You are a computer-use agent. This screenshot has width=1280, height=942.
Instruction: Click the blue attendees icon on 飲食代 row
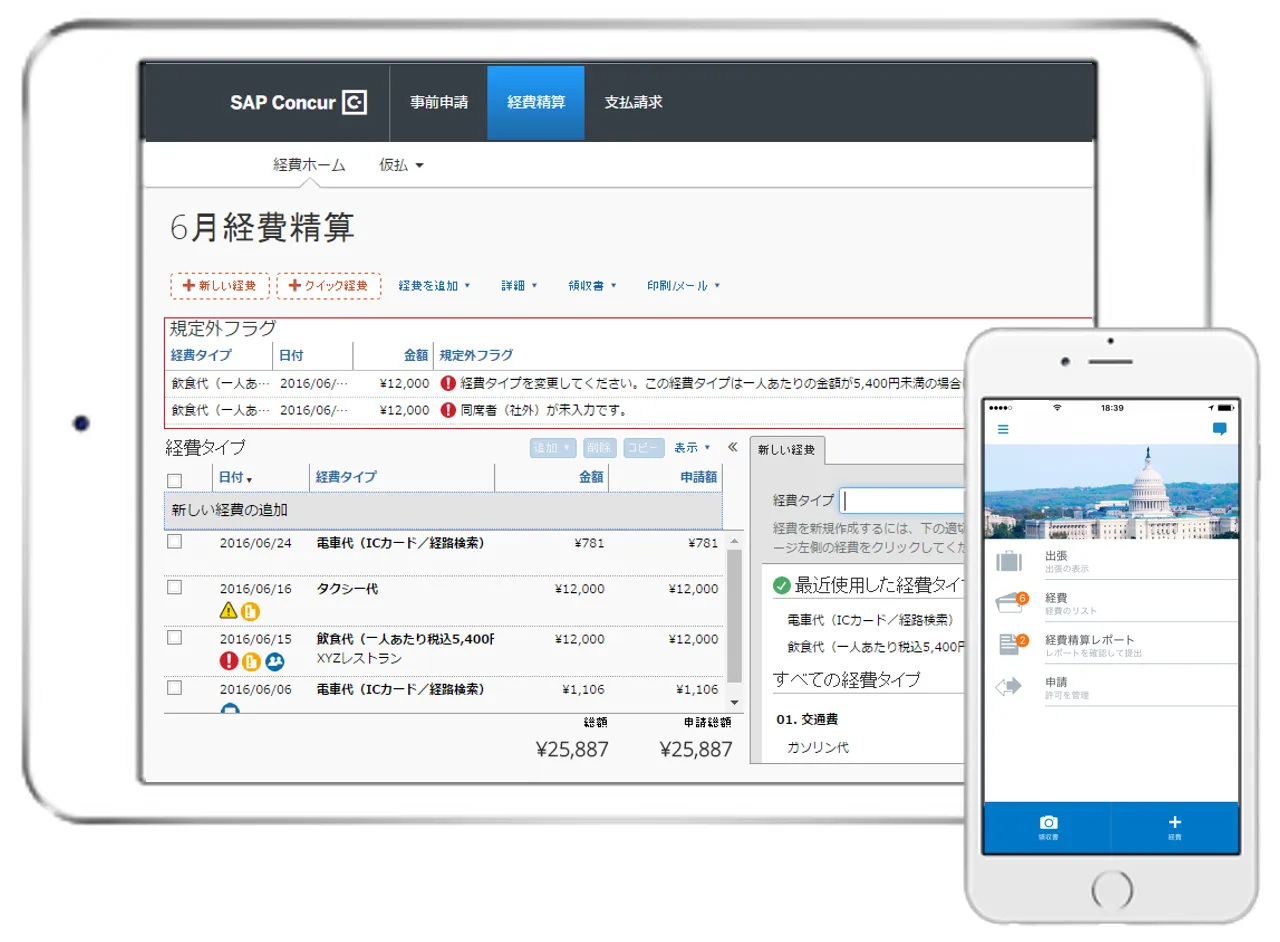(274, 661)
